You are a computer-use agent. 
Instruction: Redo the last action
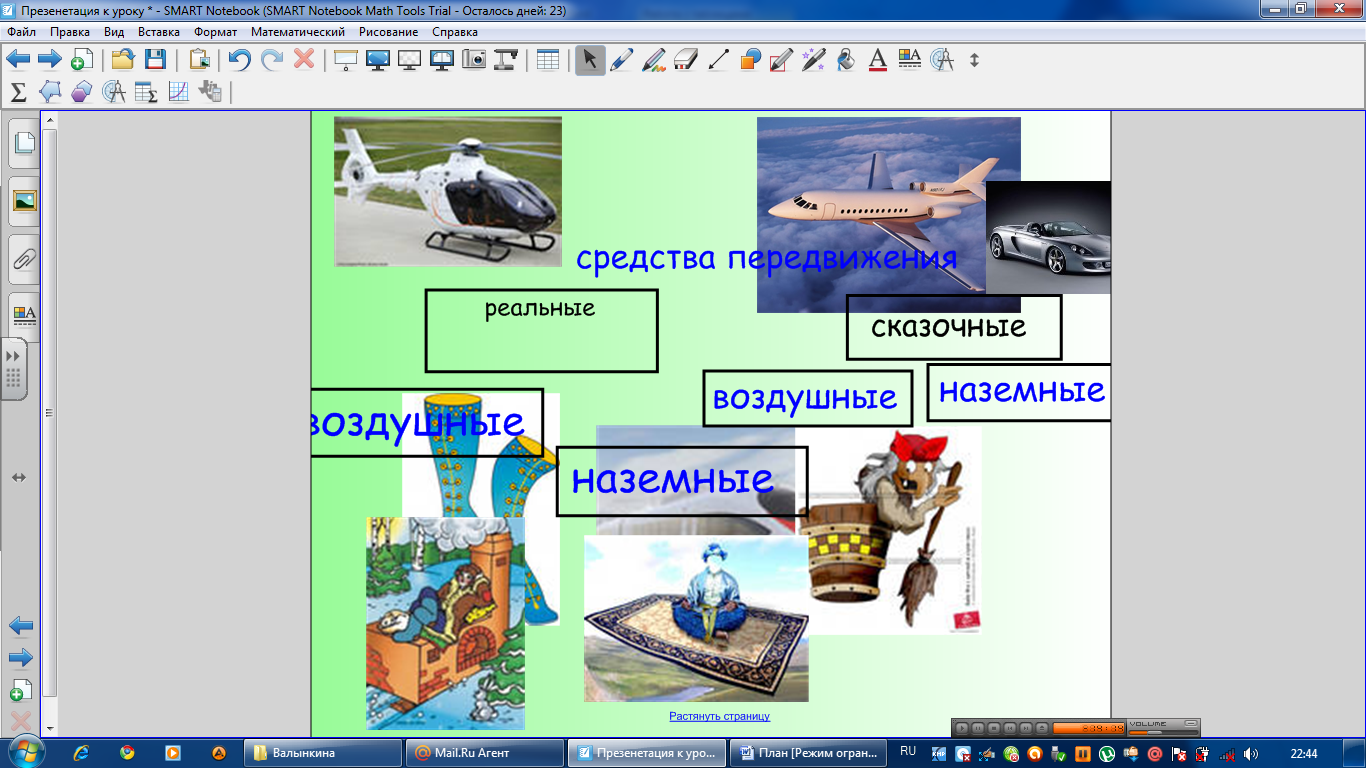(272, 60)
